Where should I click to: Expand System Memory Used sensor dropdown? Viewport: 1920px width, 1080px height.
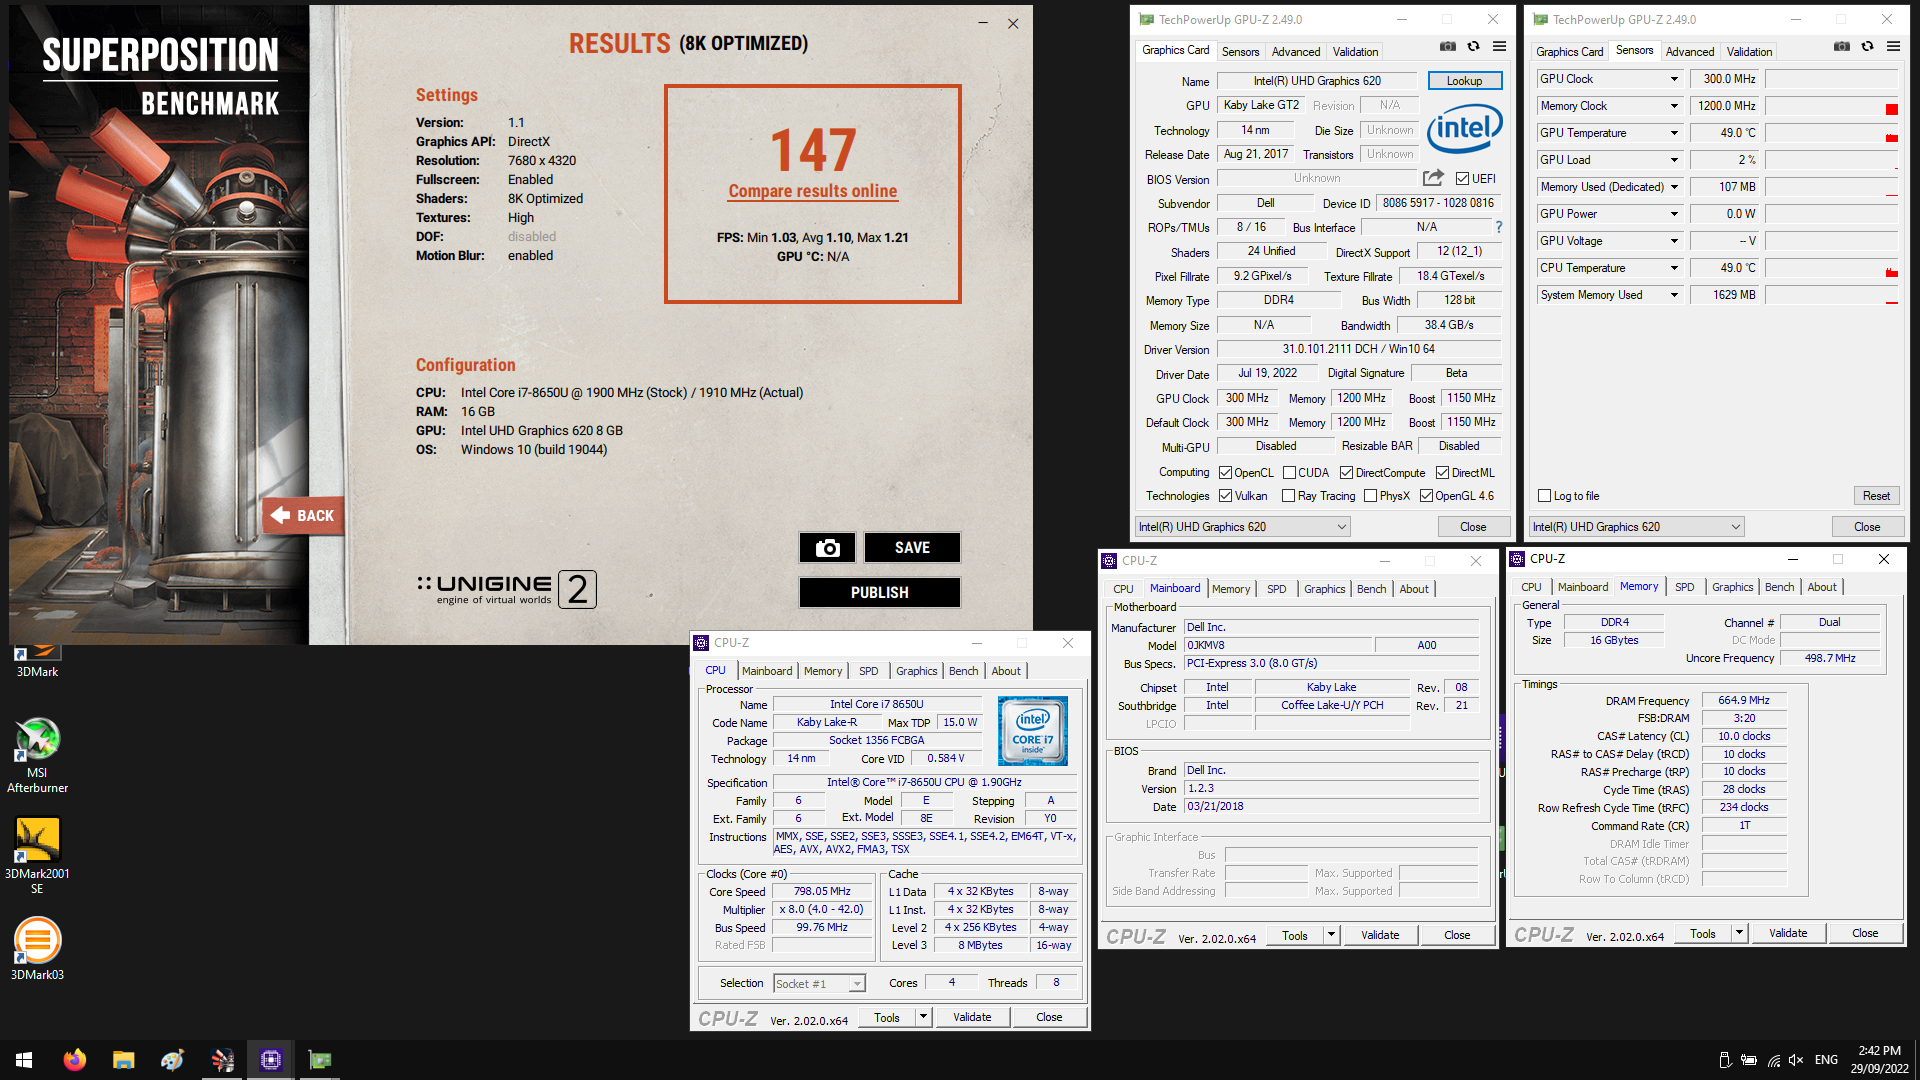click(x=1674, y=295)
